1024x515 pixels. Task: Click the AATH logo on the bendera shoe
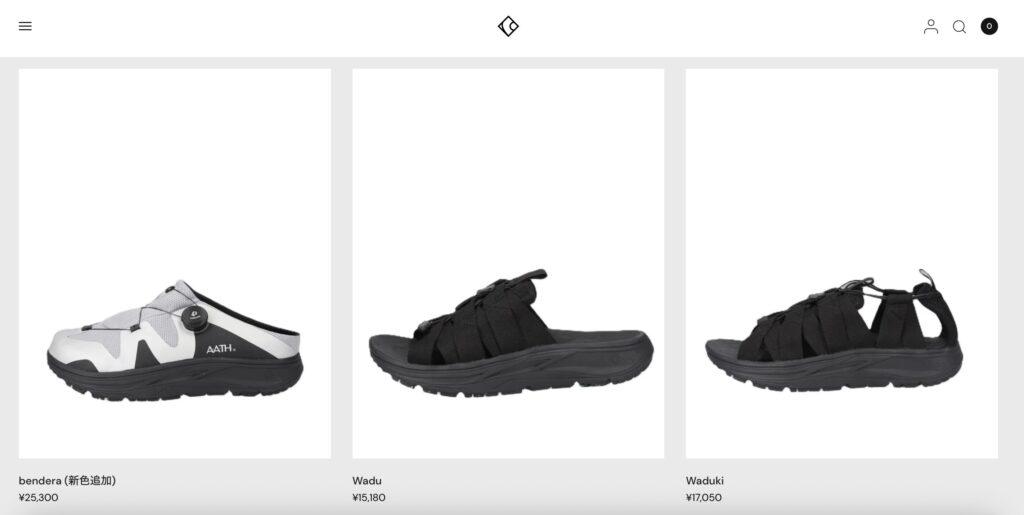pyautogui.click(x=221, y=349)
